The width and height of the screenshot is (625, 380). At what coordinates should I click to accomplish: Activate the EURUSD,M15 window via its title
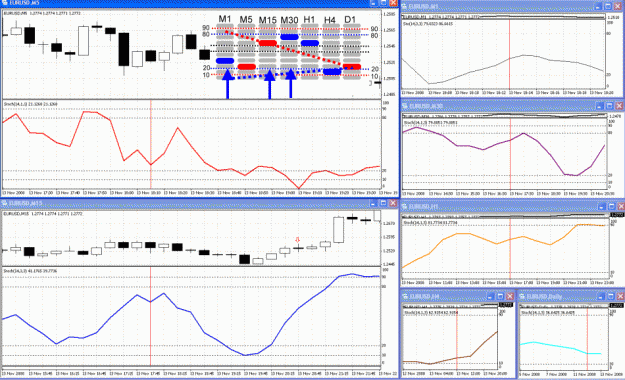pyautogui.click(x=26, y=203)
